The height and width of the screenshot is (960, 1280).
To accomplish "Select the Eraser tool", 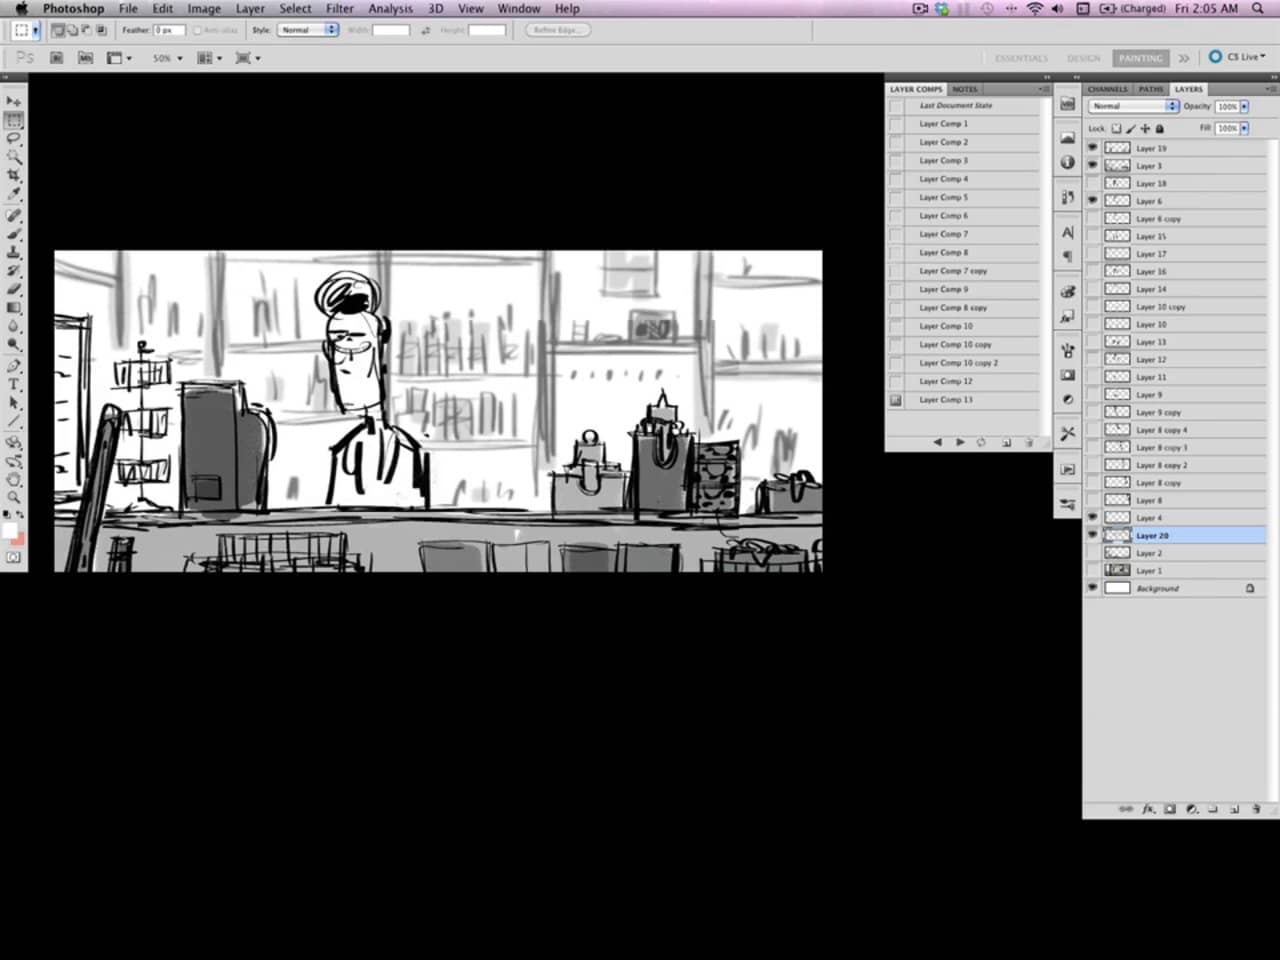I will click(13, 289).
